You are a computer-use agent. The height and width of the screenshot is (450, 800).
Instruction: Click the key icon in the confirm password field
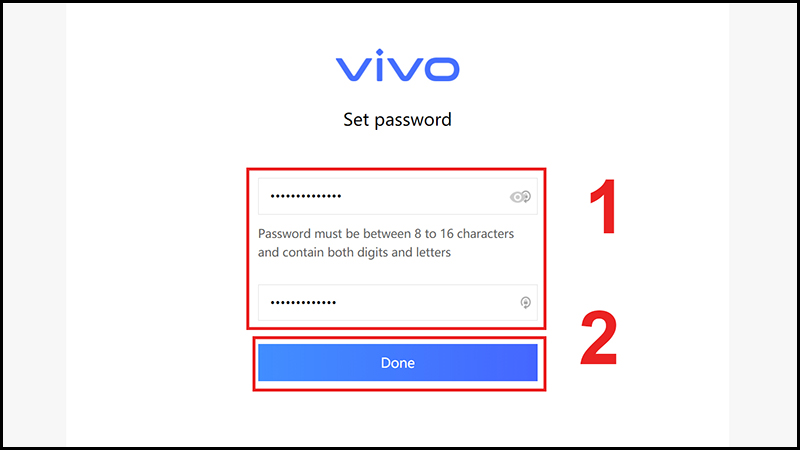(x=526, y=303)
